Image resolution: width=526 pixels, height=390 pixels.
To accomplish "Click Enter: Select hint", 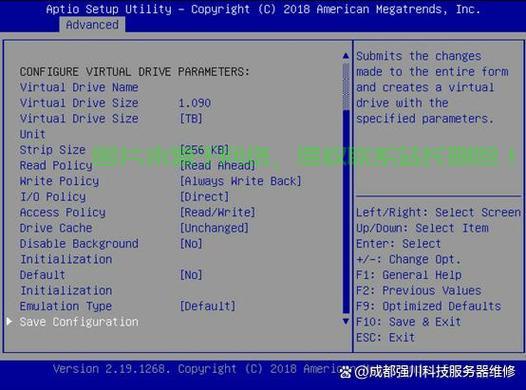I will (x=399, y=243).
